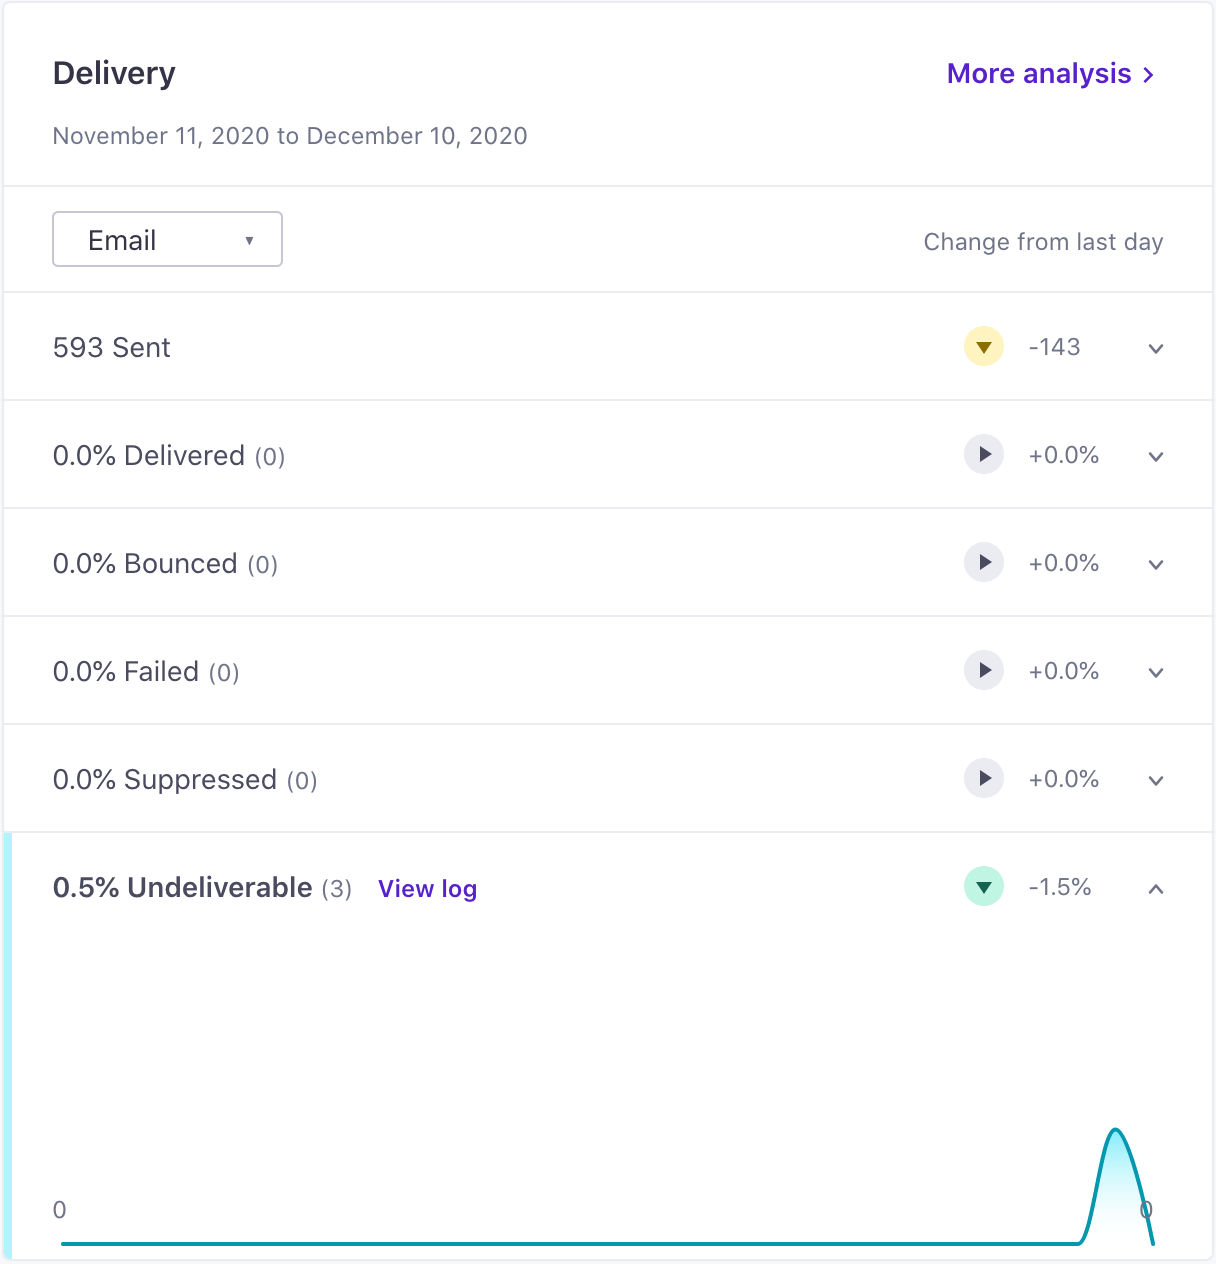Screen dimensions: 1216x1264
Task: Click the gray no-change icon for Delivered
Action: [x=984, y=454]
